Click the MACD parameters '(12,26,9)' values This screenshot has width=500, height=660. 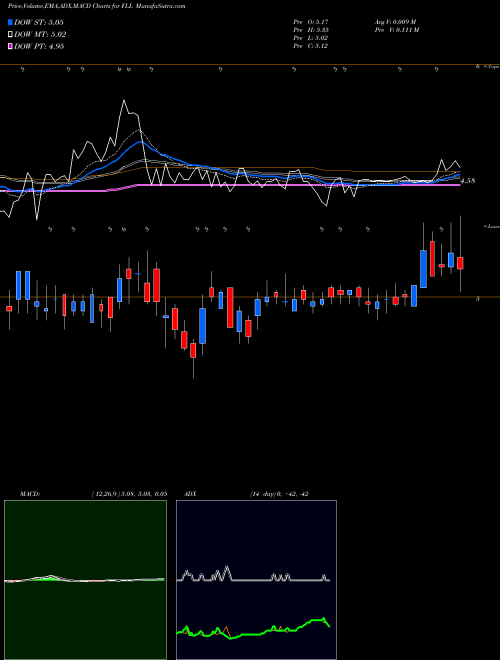129,494
